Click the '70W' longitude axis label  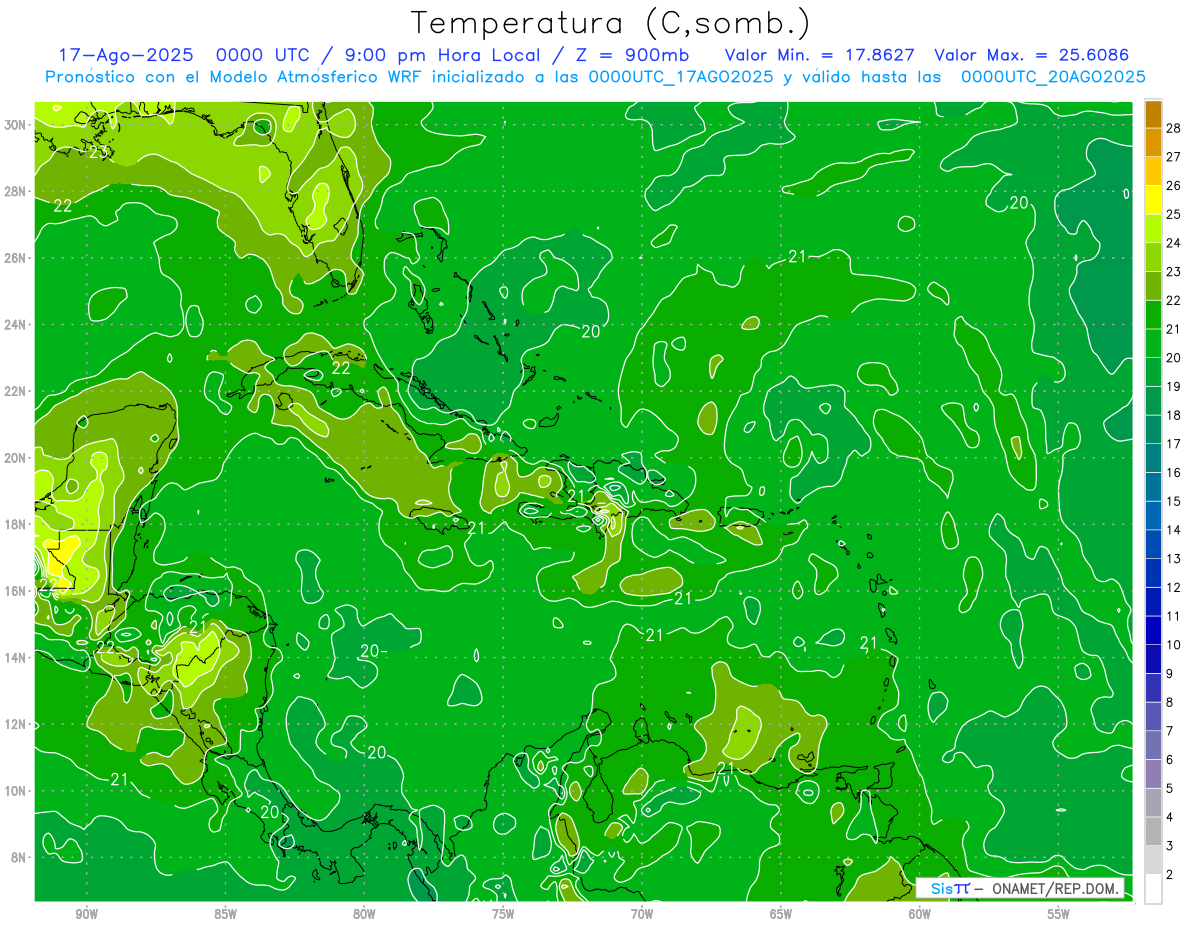click(x=642, y=914)
